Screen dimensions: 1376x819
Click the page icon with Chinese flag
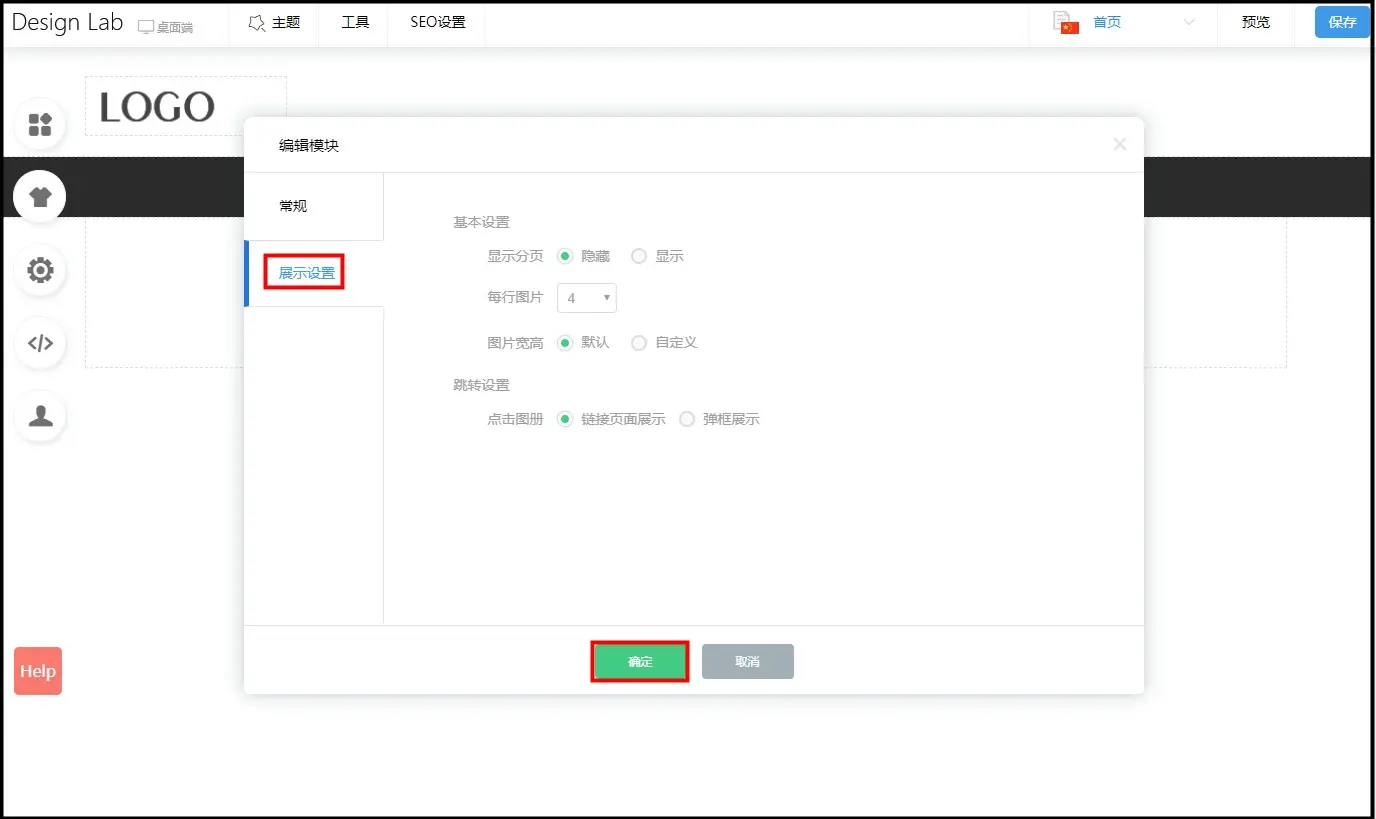point(1066,23)
